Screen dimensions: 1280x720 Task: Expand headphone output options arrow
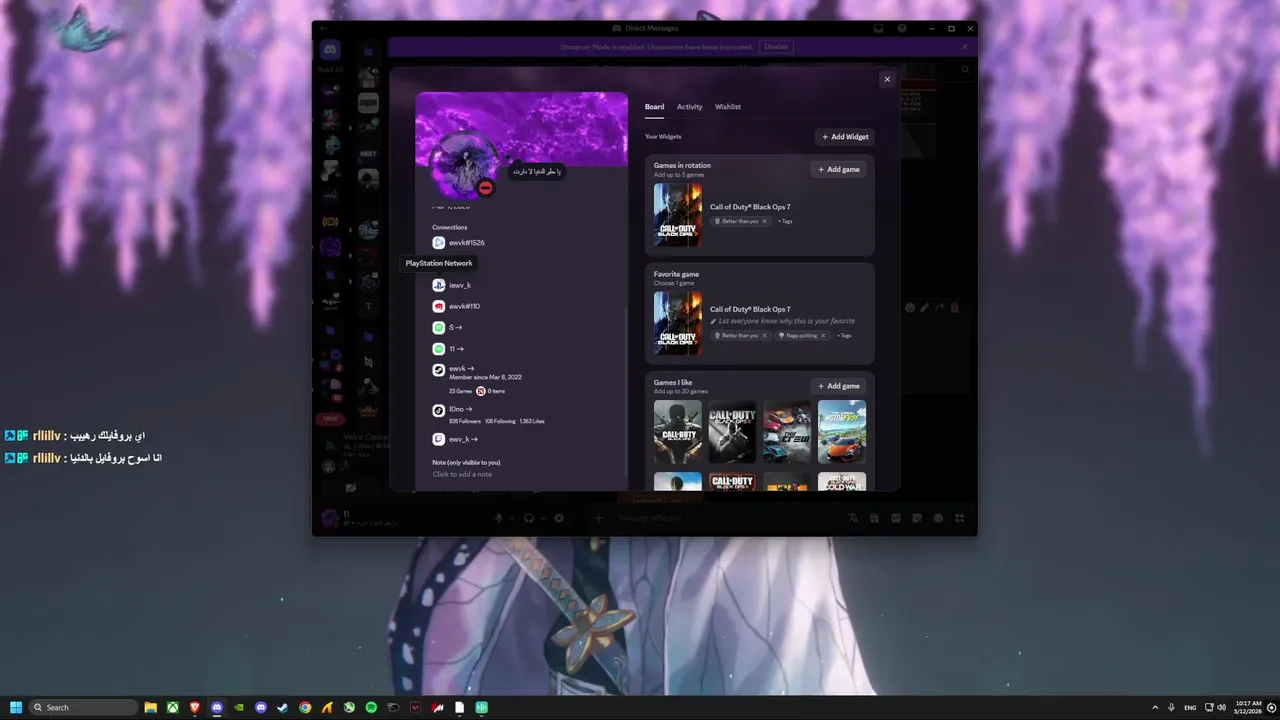coord(542,518)
